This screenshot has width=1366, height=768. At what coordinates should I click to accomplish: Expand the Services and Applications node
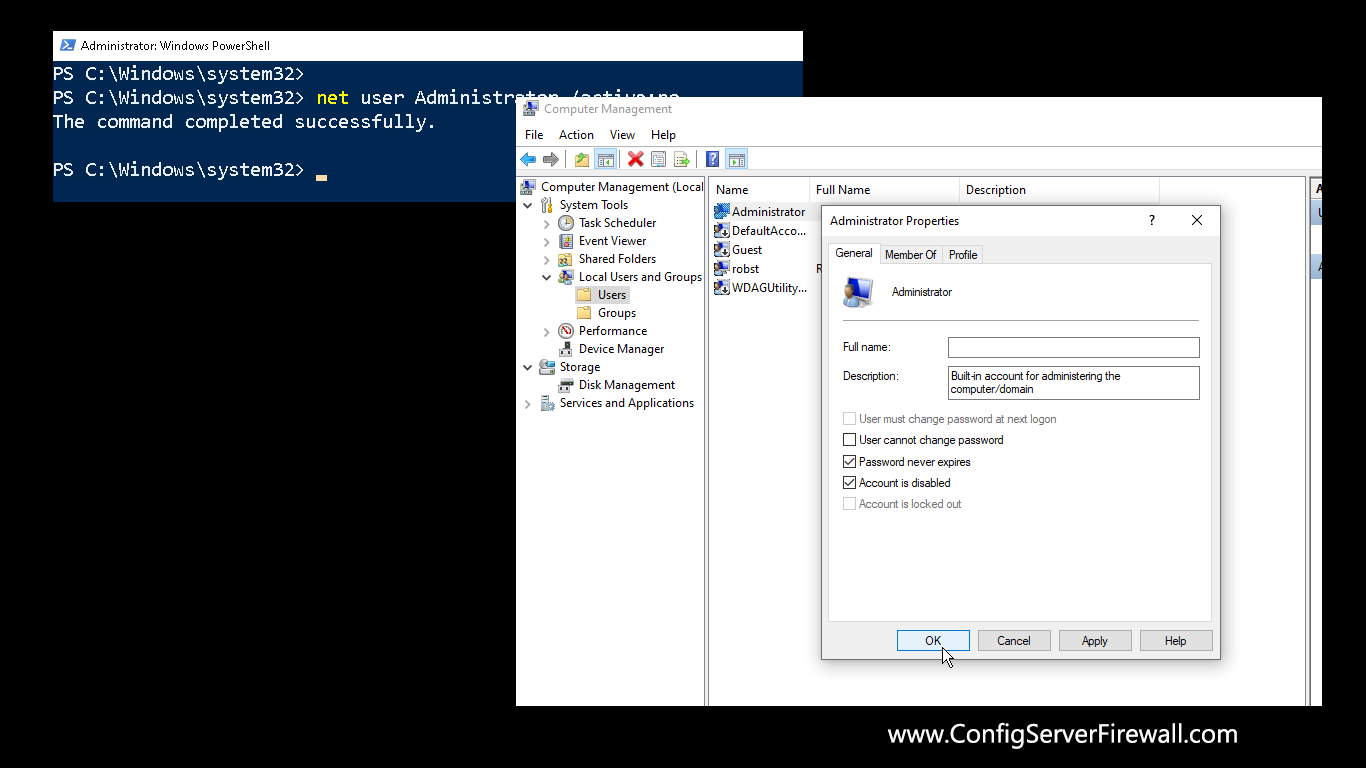pyautogui.click(x=528, y=403)
